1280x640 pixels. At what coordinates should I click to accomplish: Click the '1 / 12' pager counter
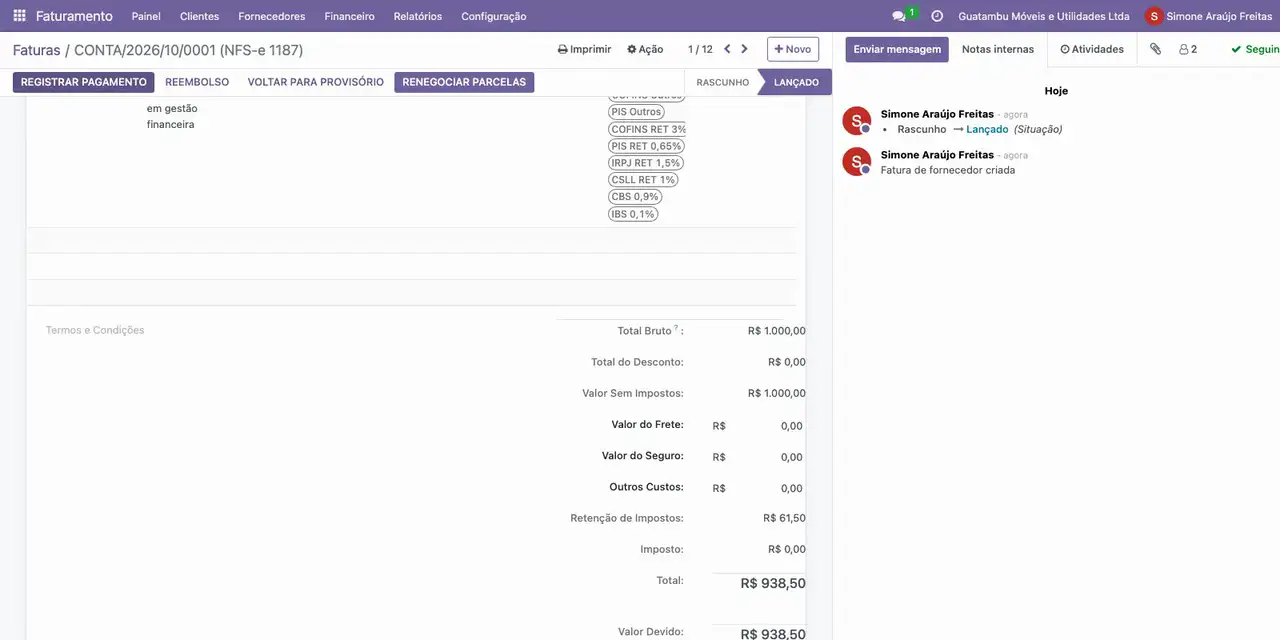(x=700, y=49)
